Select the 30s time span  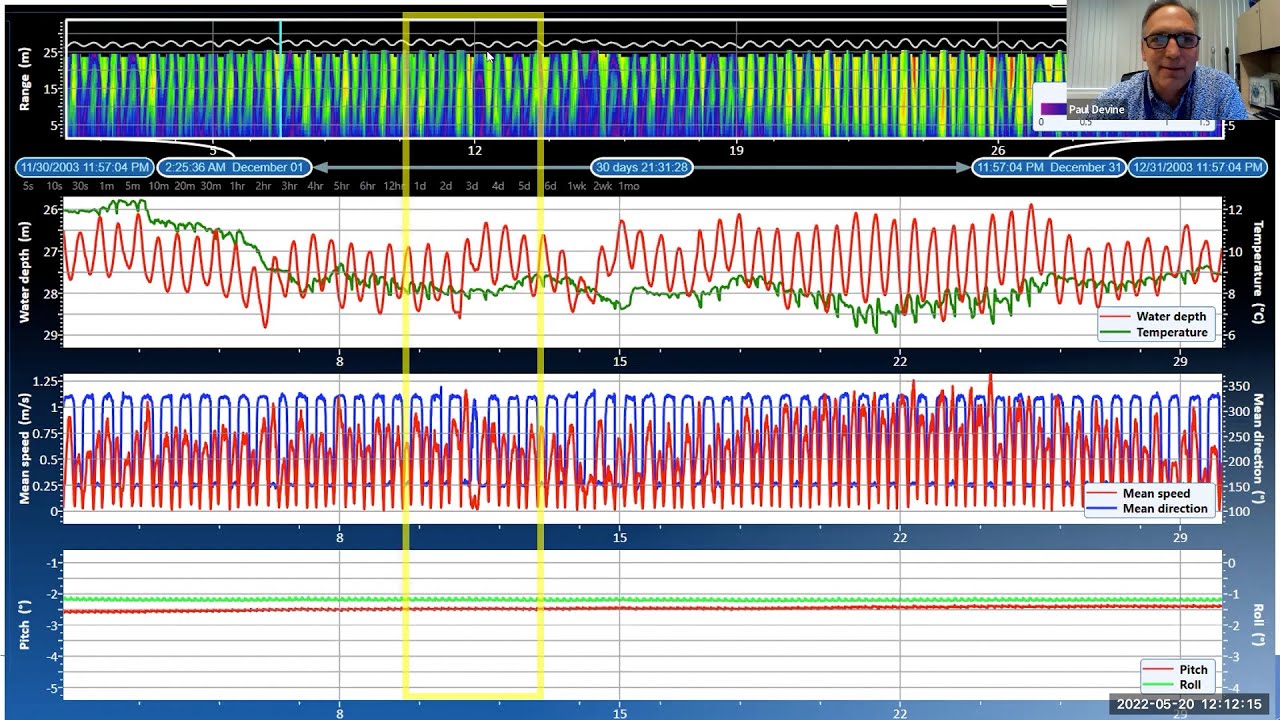pyautogui.click(x=80, y=186)
